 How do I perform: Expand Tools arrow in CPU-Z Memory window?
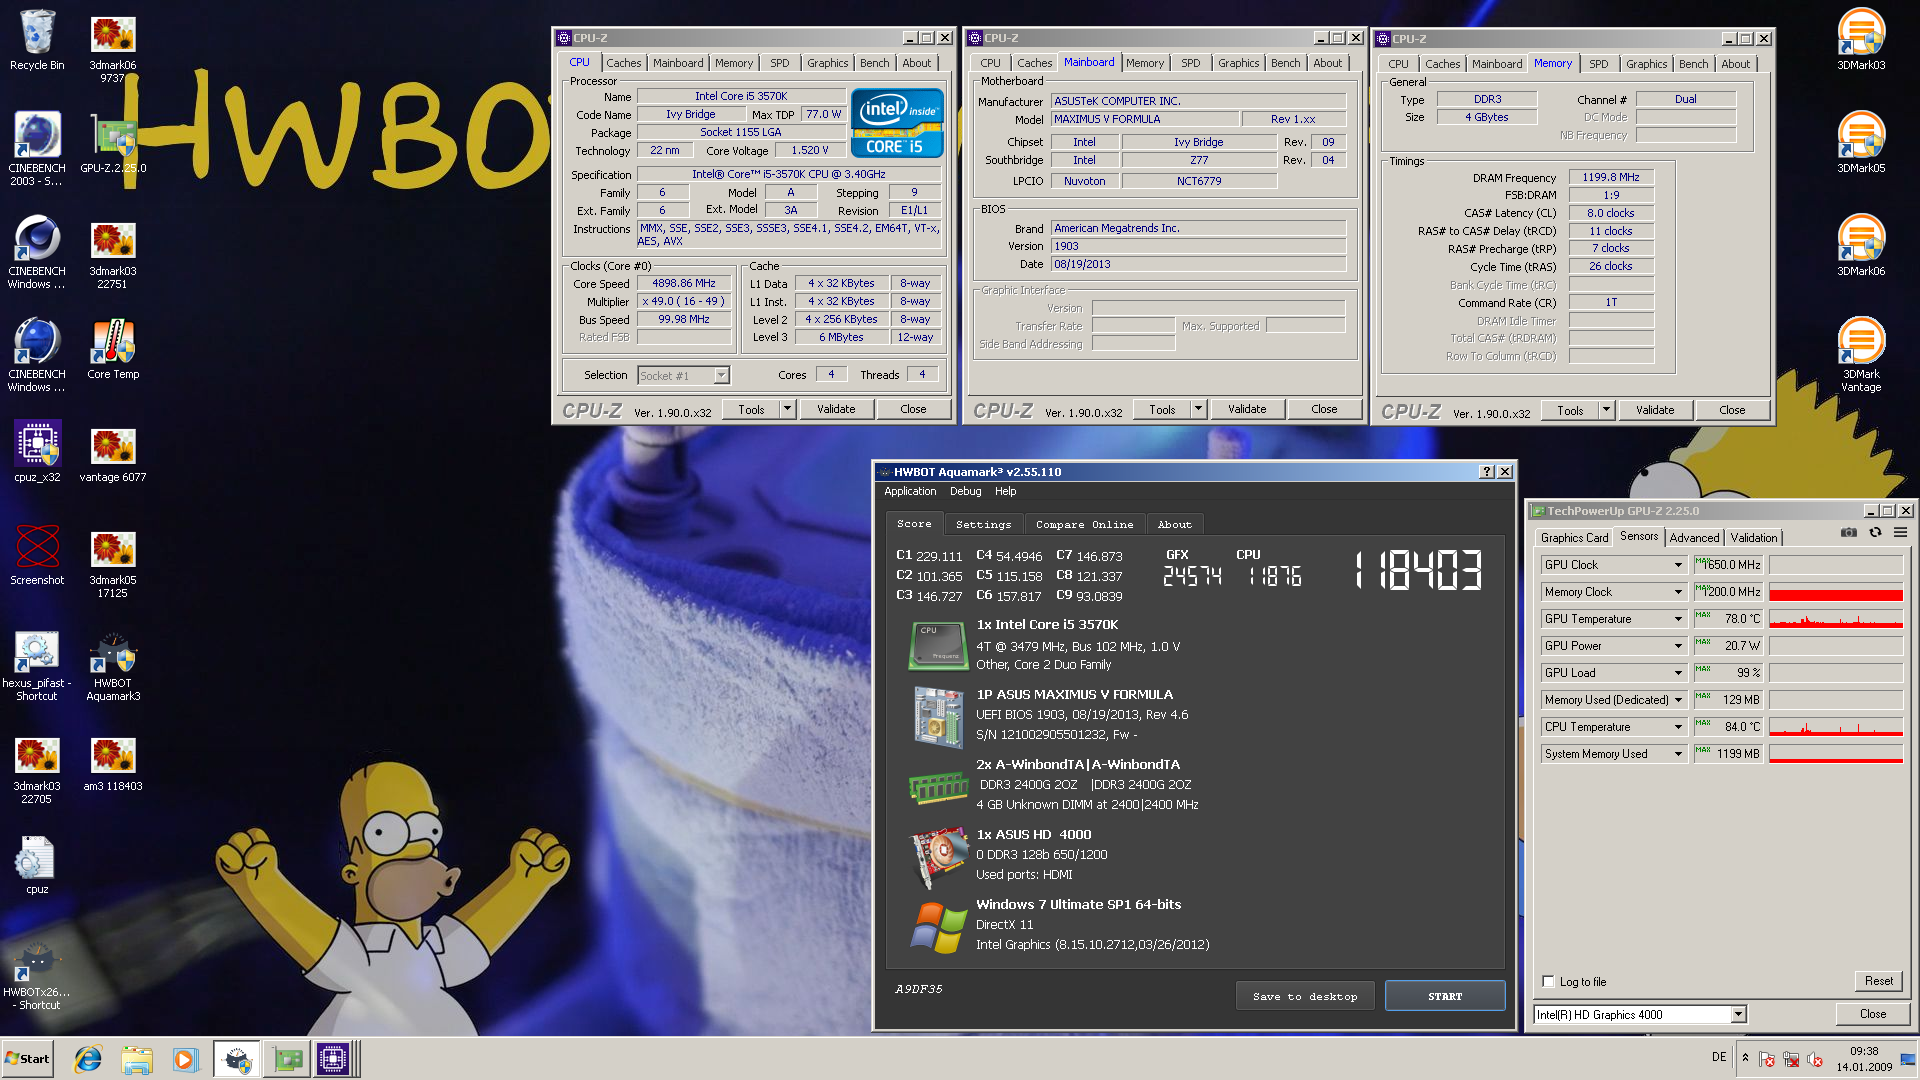click(1606, 409)
